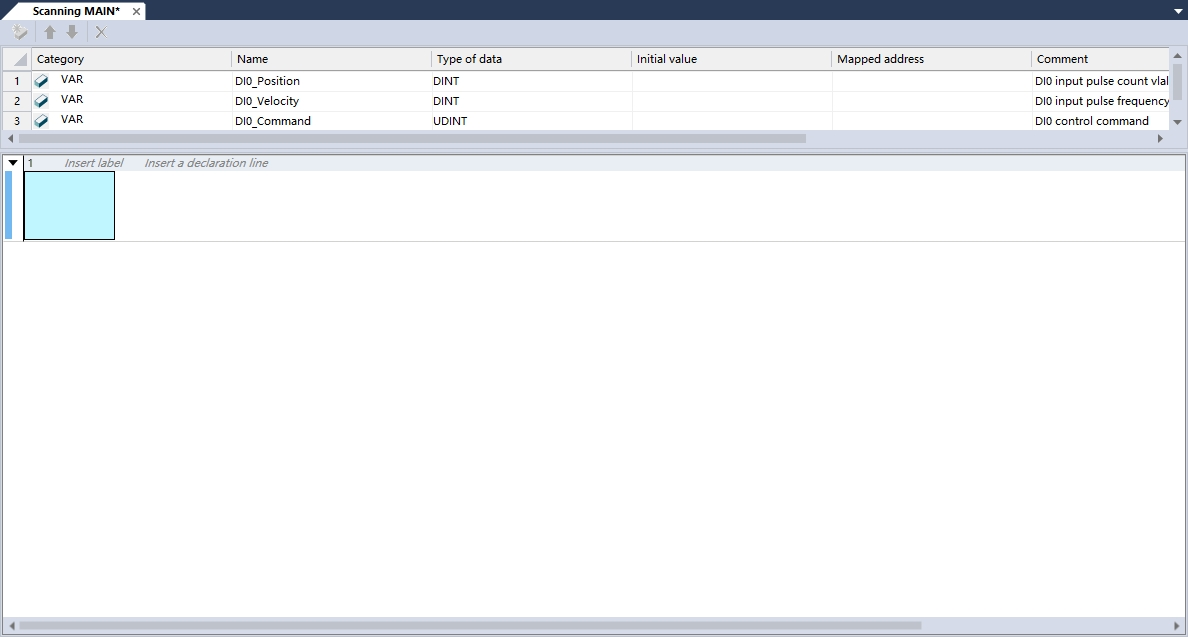Viewport: 1188px width, 637px height.
Task: Select the Scanning MAIN tab
Action: (x=76, y=11)
